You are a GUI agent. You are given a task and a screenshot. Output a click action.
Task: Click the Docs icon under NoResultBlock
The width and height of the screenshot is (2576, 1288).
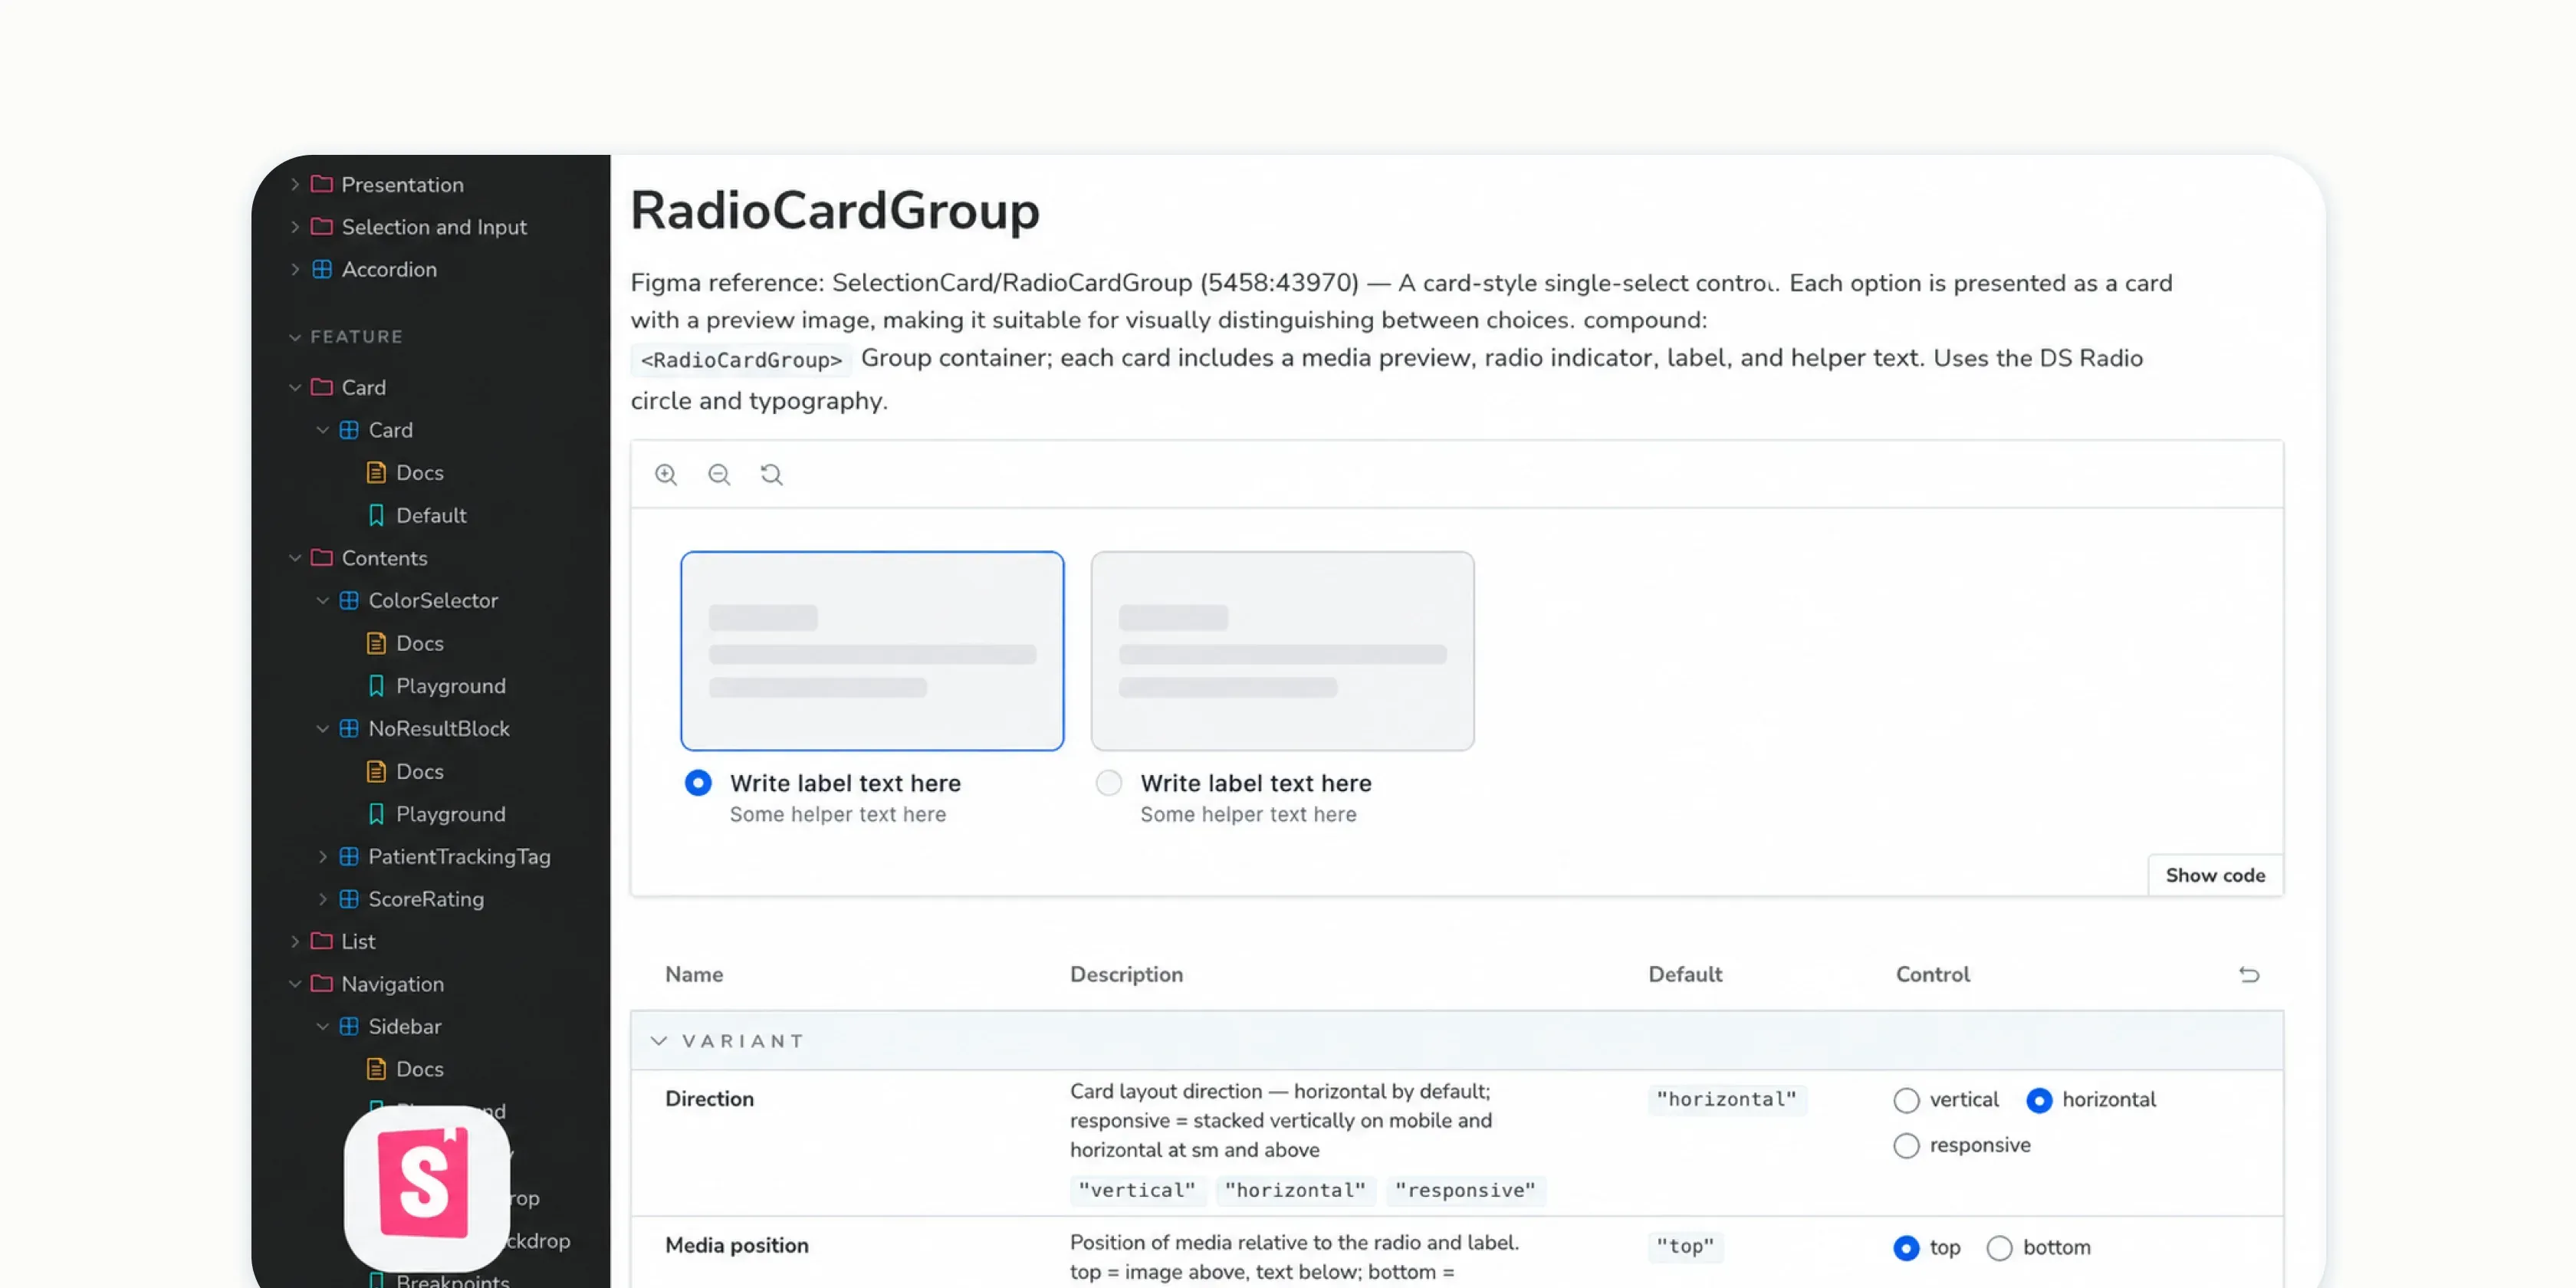(x=376, y=771)
